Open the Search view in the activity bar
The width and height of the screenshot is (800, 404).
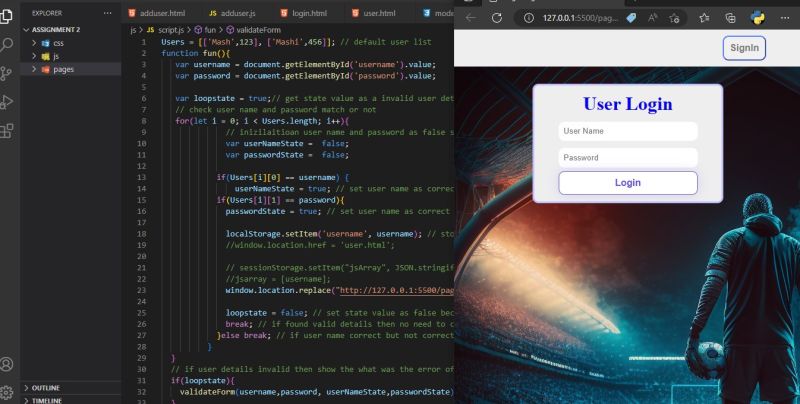pyautogui.click(x=7, y=45)
